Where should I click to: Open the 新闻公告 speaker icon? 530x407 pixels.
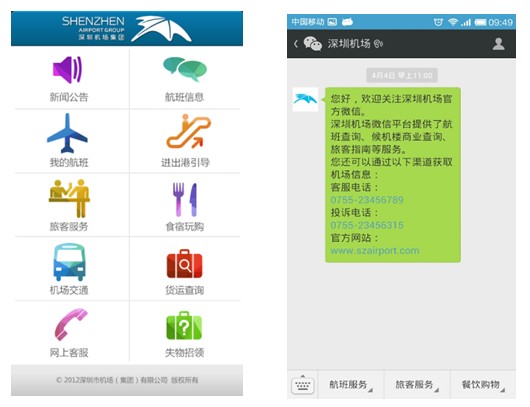click(x=68, y=70)
